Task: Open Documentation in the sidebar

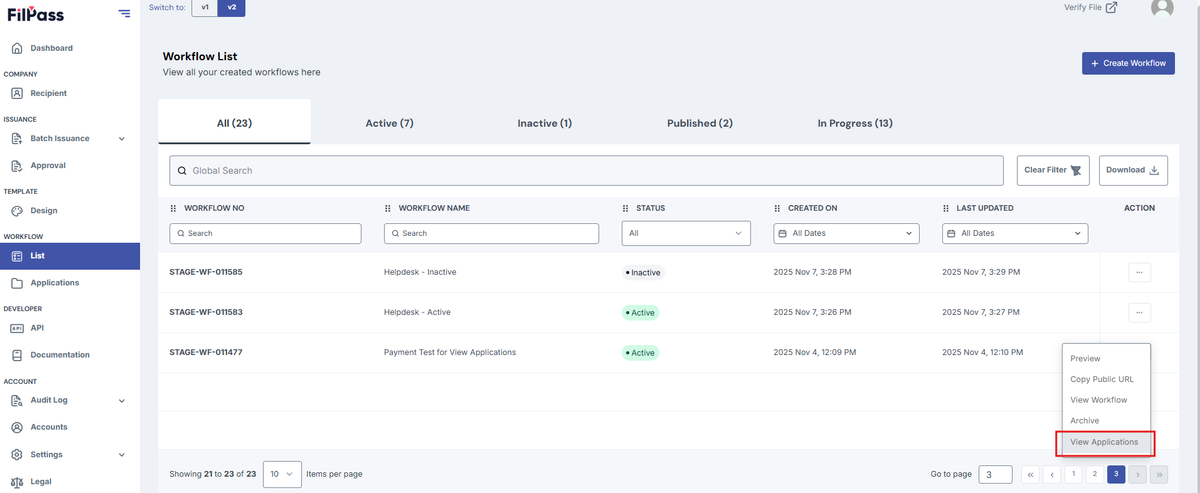Action: [x=59, y=355]
